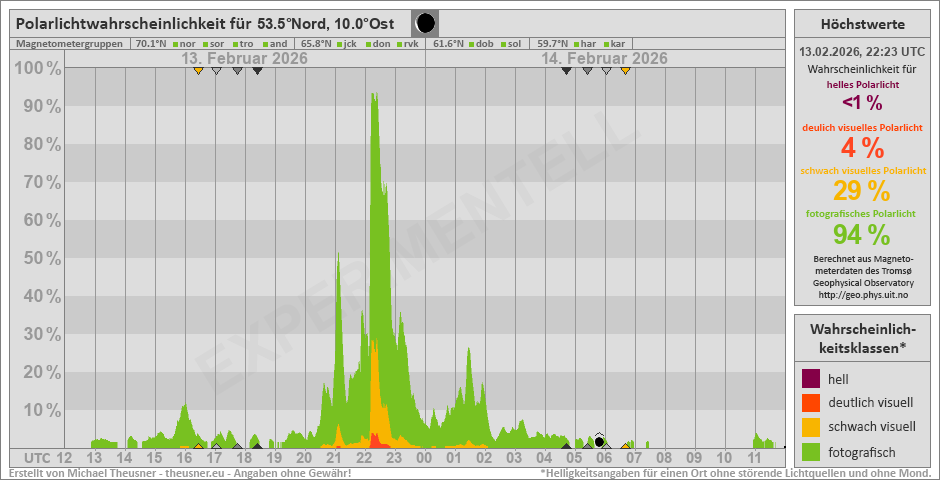Image resolution: width=940 pixels, height=480 pixels.
Task: Click the moon marker near 06 UTC on axis
Action: point(599,440)
